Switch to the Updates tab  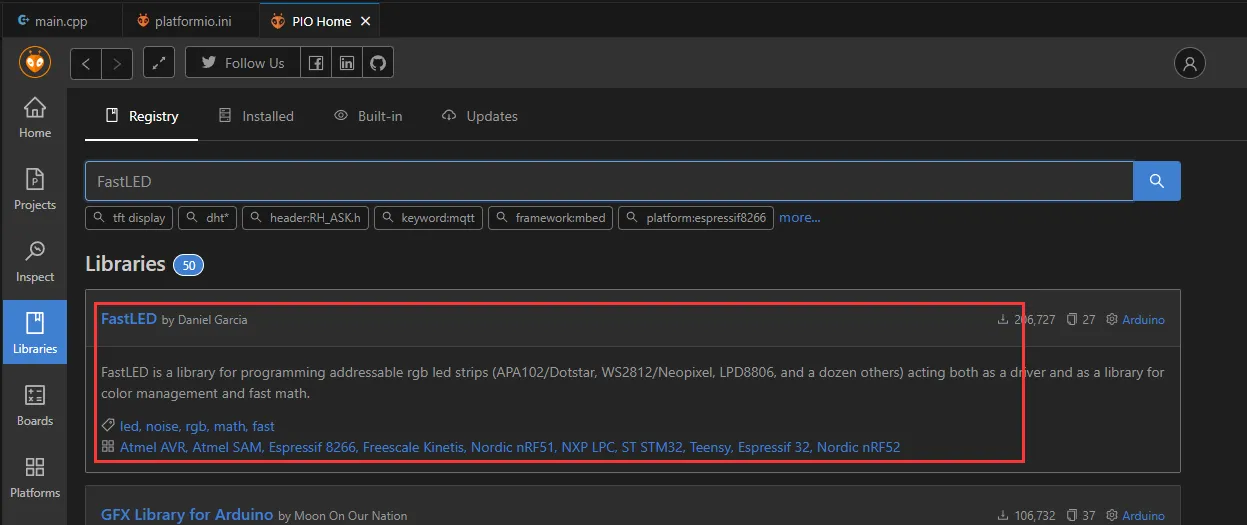pos(479,116)
